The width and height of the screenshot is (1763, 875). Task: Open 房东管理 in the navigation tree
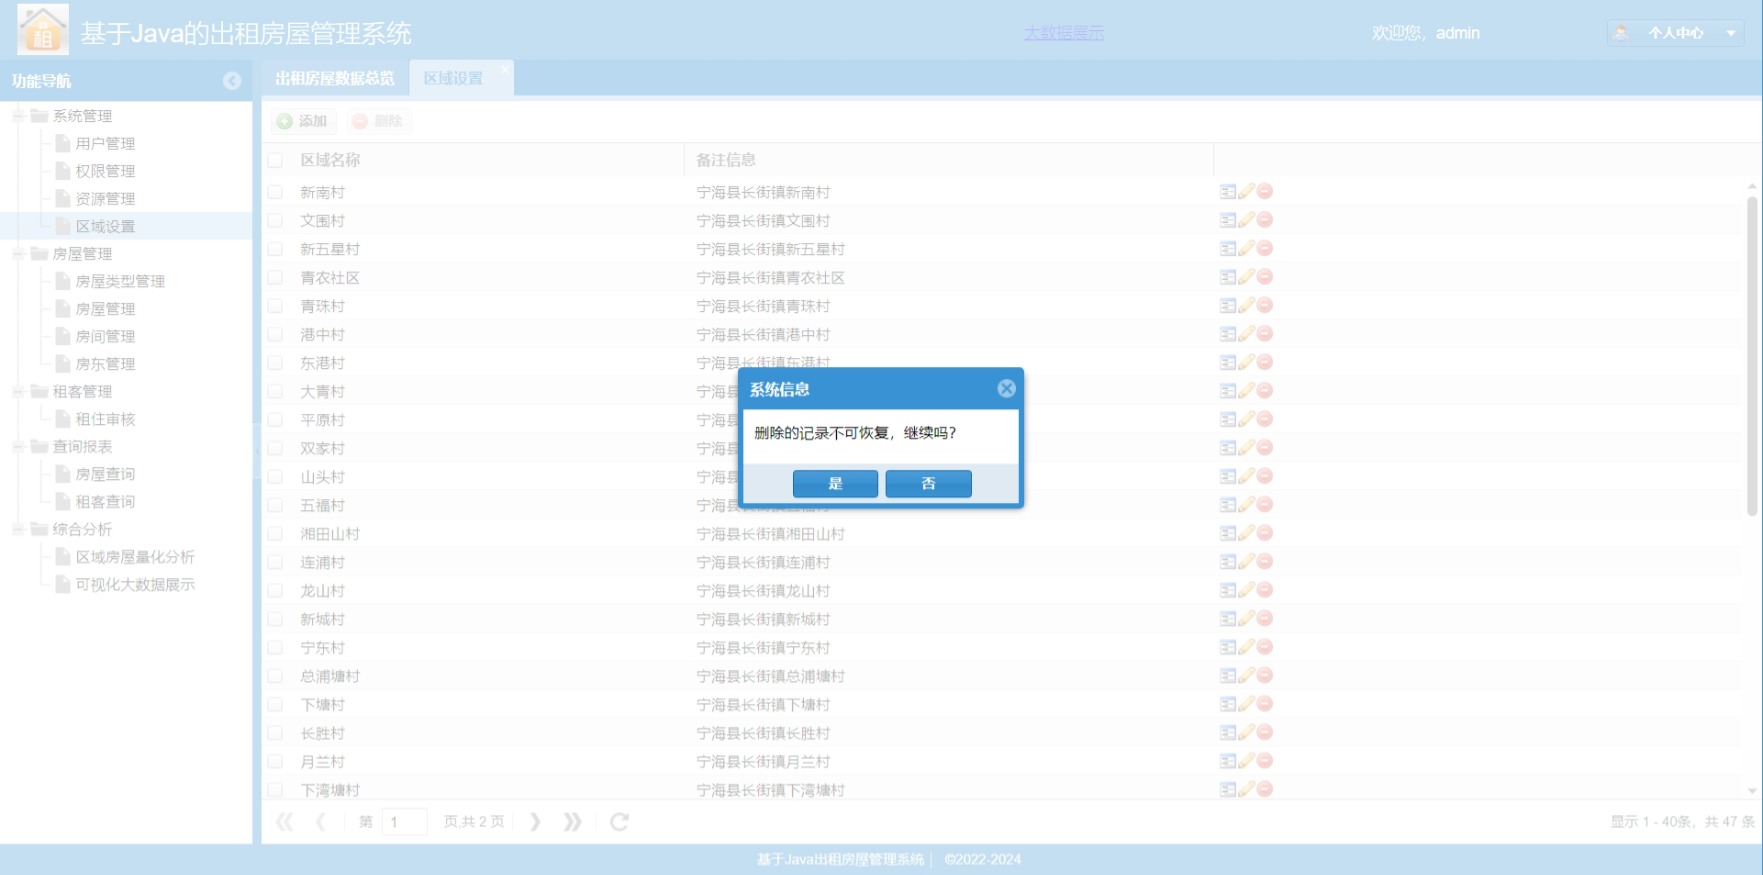[105, 364]
